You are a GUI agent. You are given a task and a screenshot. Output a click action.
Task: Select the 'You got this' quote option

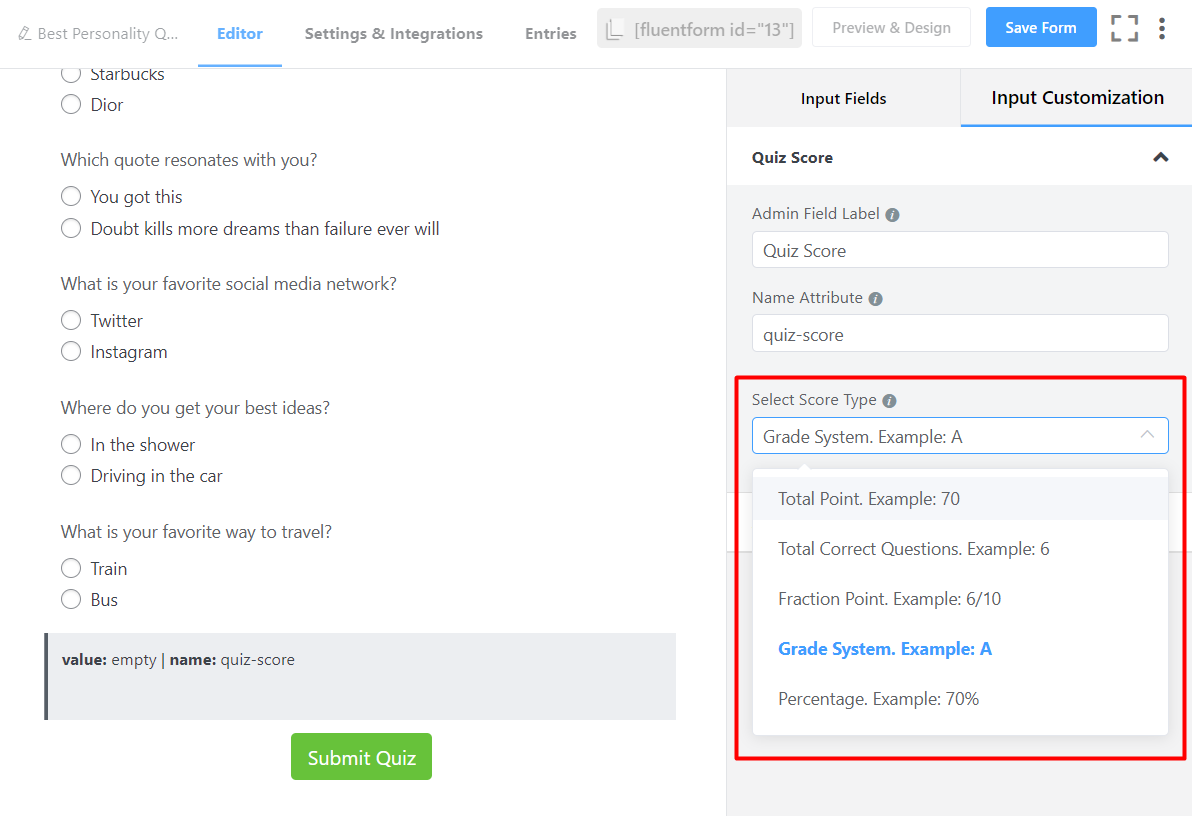click(71, 196)
